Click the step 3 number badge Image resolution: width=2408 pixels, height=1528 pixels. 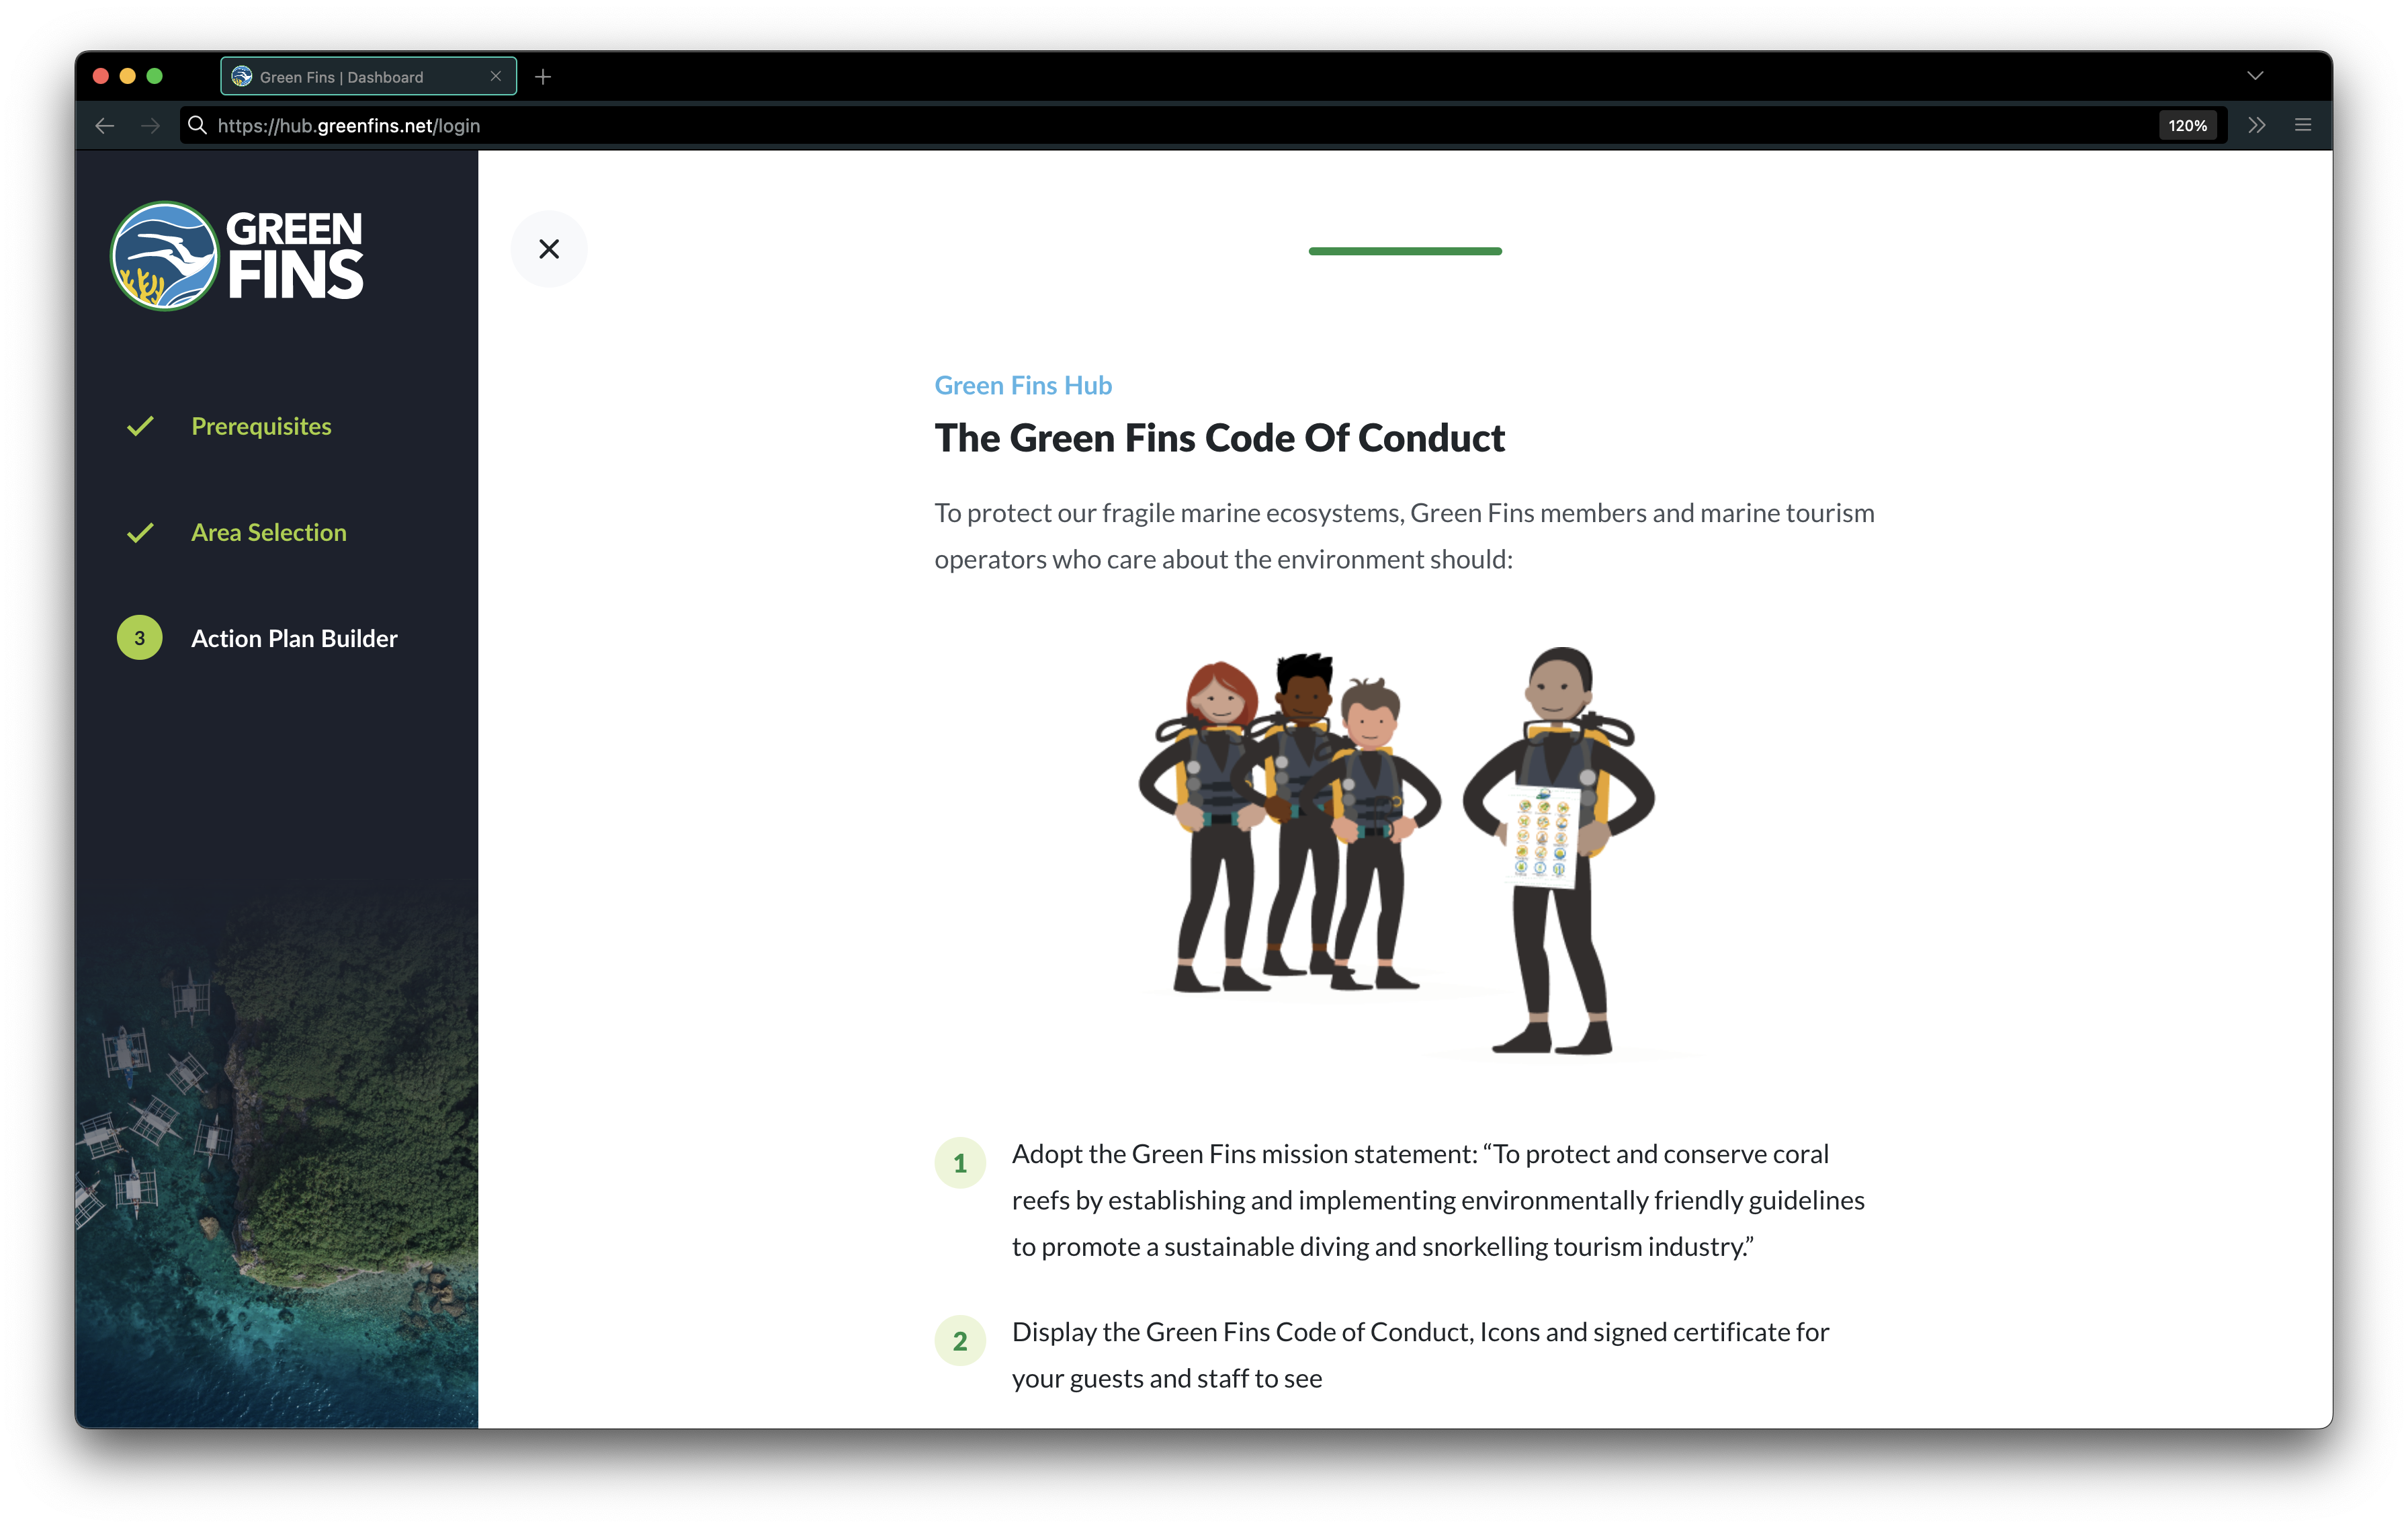(140, 638)
